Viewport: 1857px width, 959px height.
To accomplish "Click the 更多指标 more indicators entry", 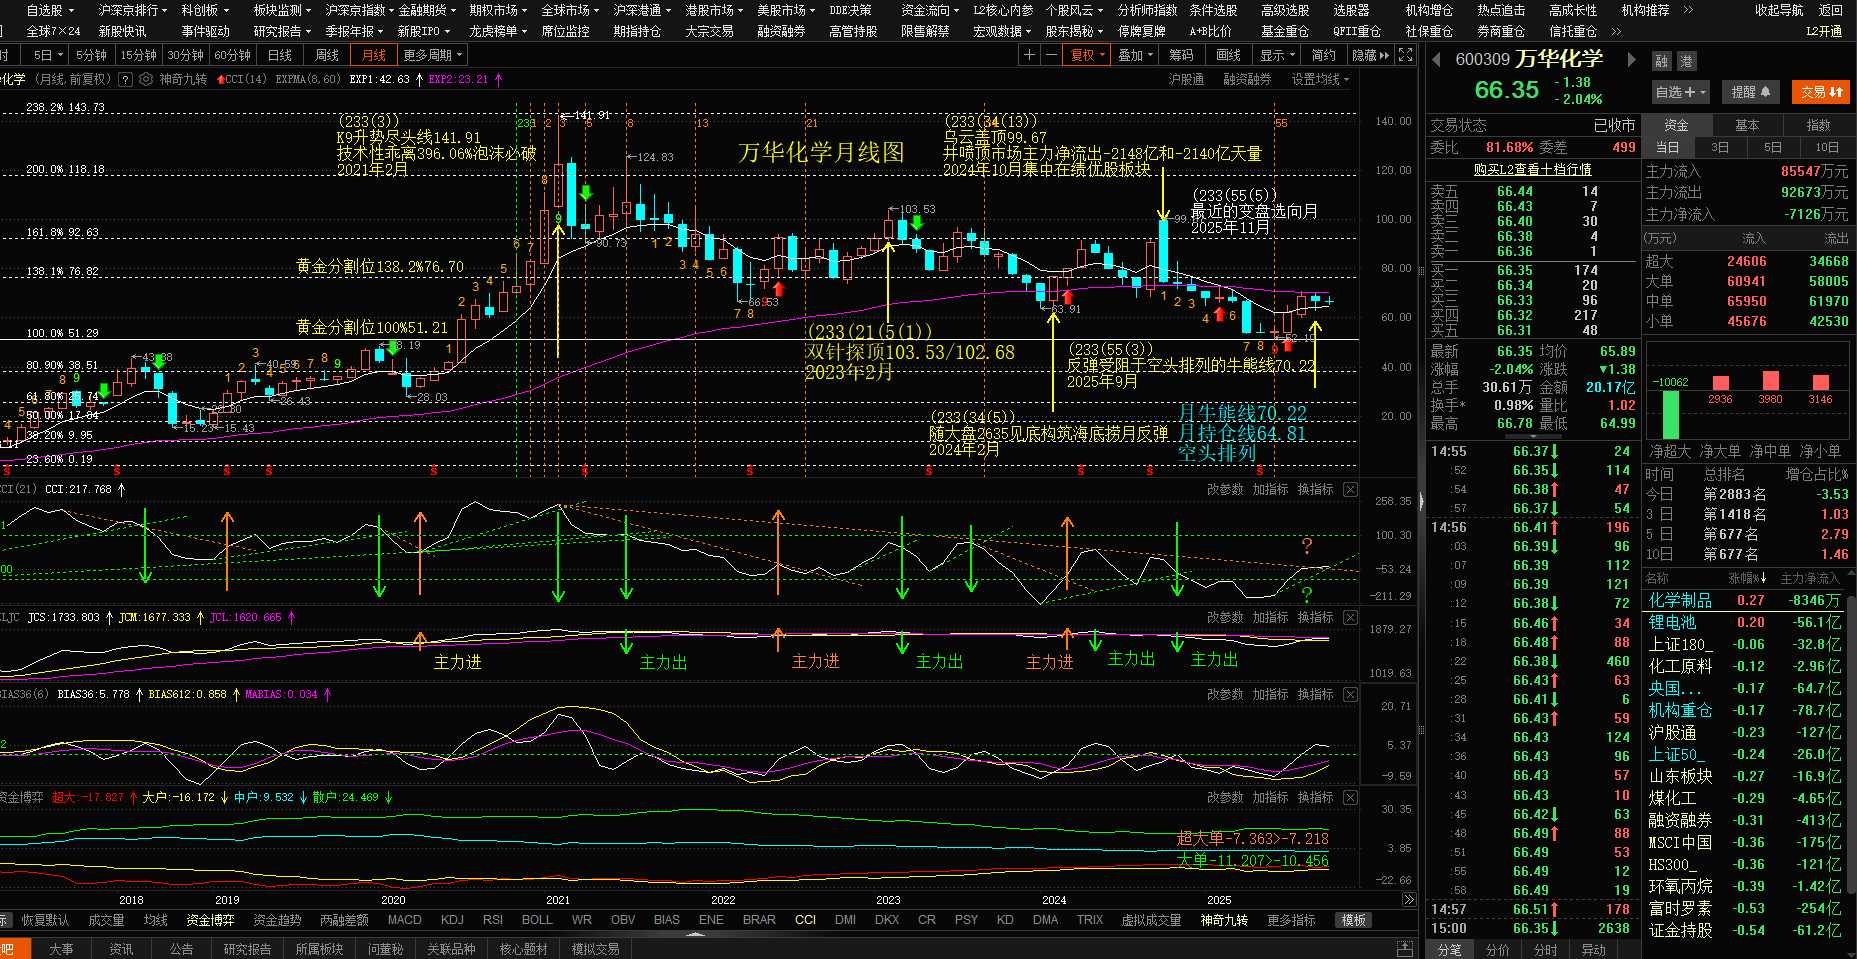I will coord(1291,920).
